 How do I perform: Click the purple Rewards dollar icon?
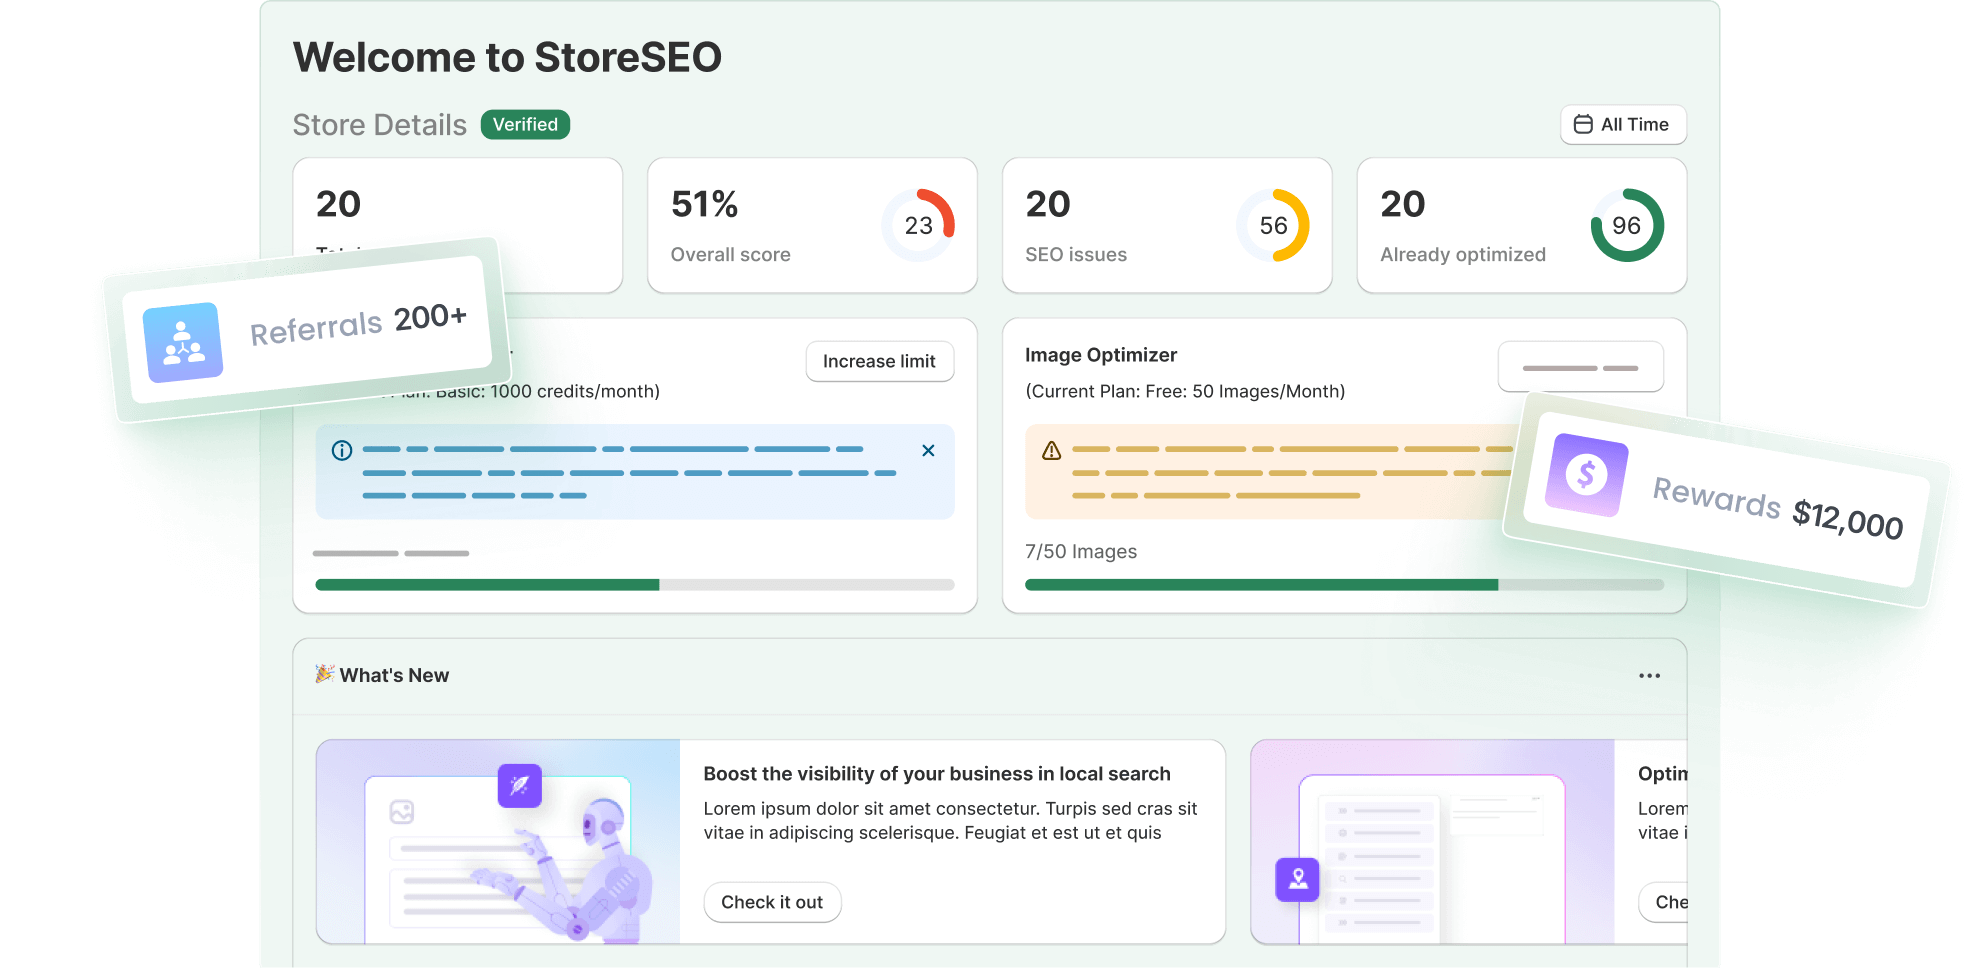(1586, 475)
